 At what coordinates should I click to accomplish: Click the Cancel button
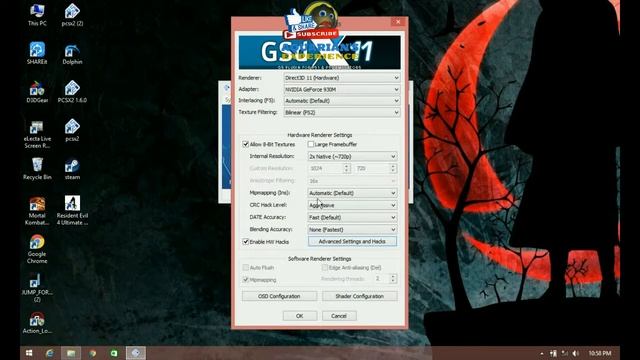(x=339, y=316)
